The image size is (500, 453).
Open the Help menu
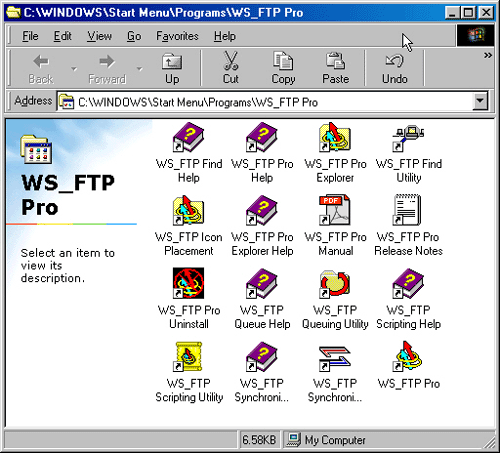coord(225,36)
